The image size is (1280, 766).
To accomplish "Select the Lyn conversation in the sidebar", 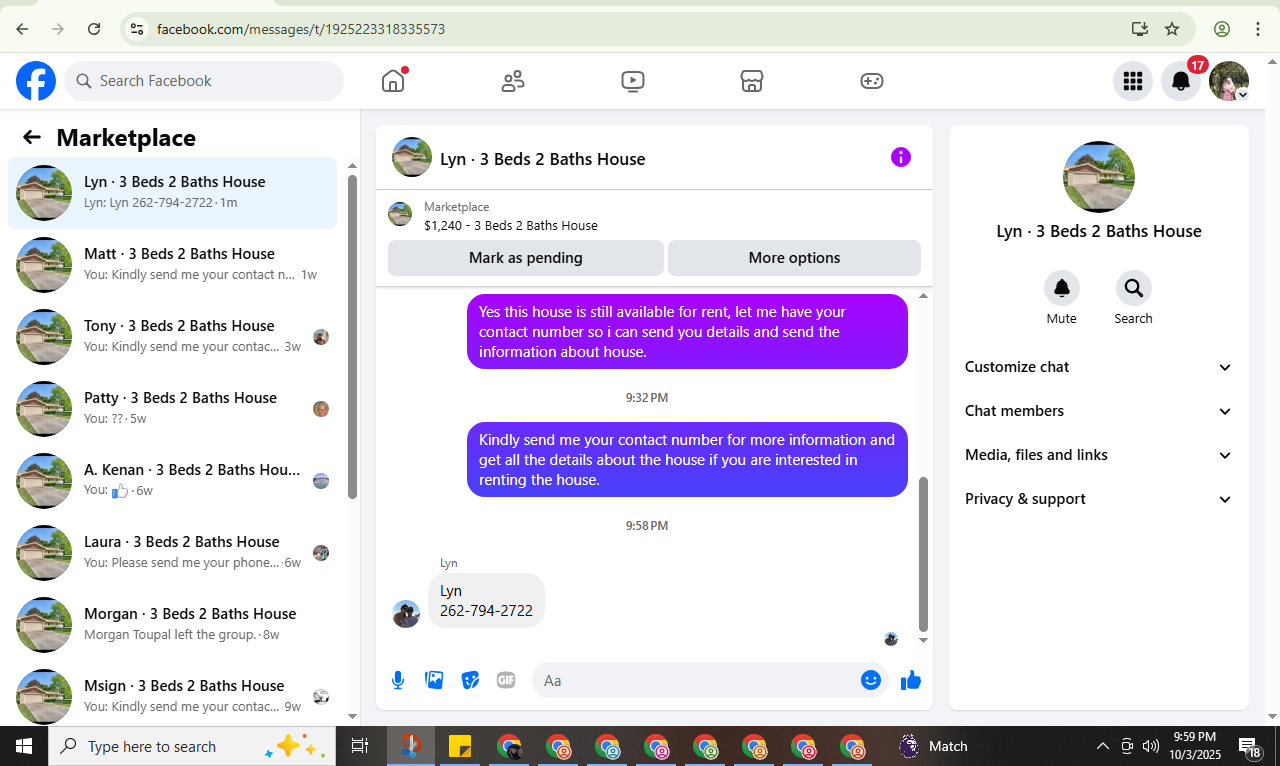I will tap(173, 192).
